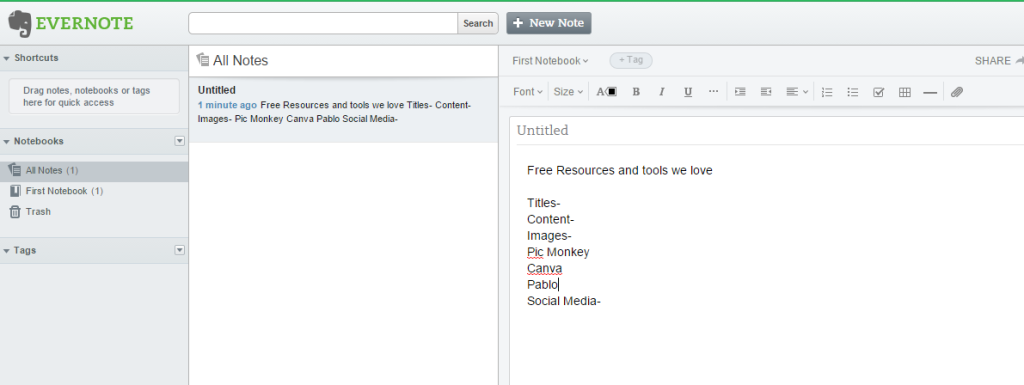Create a note with New Note button
This screenshot has width=1024, height=385.
(549, 23)
